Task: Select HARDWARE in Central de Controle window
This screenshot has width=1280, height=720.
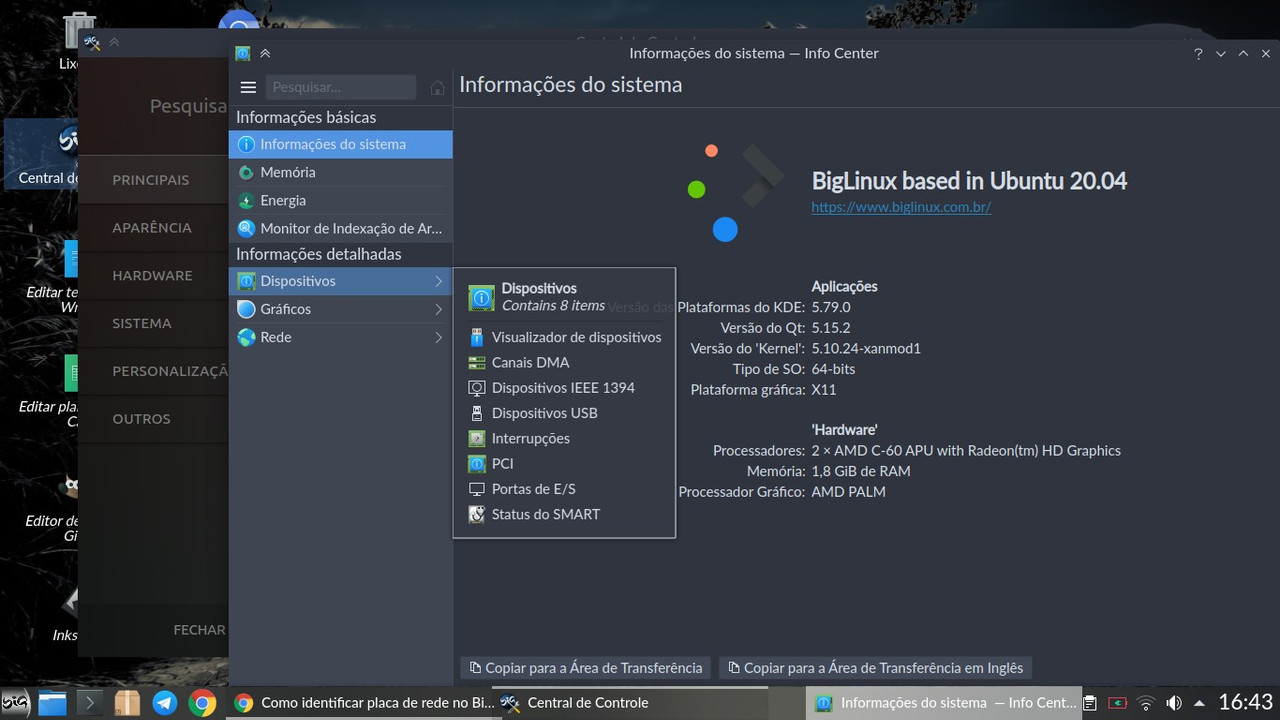Action: [151, 276]
